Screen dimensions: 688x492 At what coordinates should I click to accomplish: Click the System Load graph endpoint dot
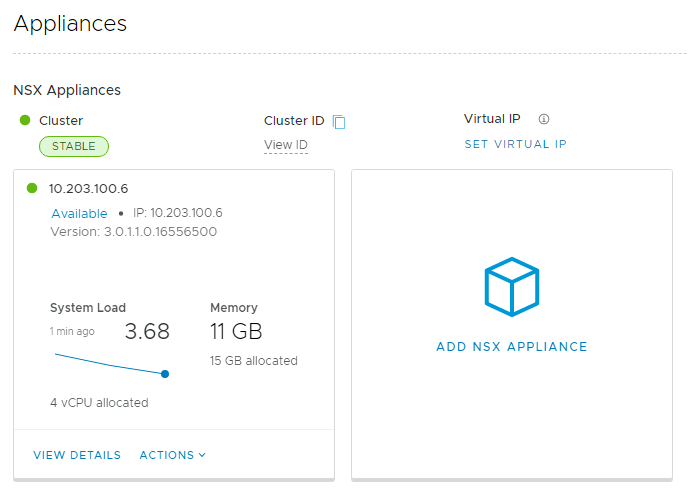tap(165, 374)
